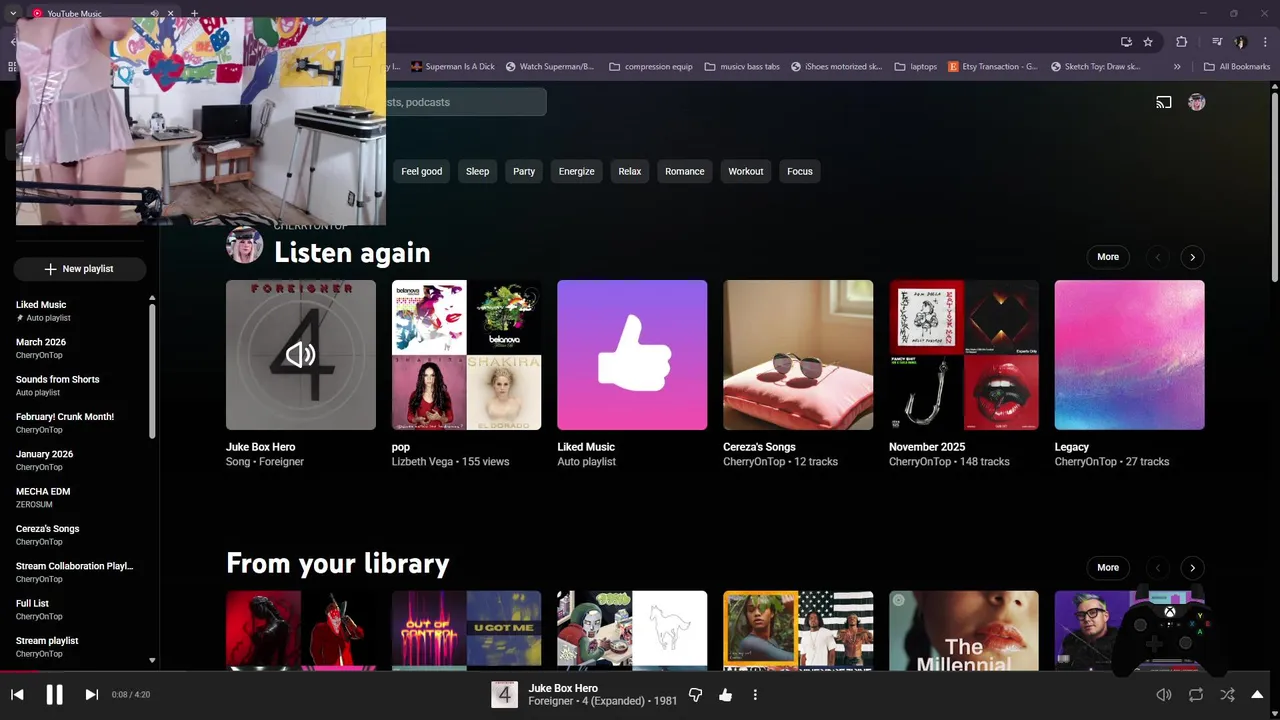Click the player volume icon

click(x=1164, y=694)
